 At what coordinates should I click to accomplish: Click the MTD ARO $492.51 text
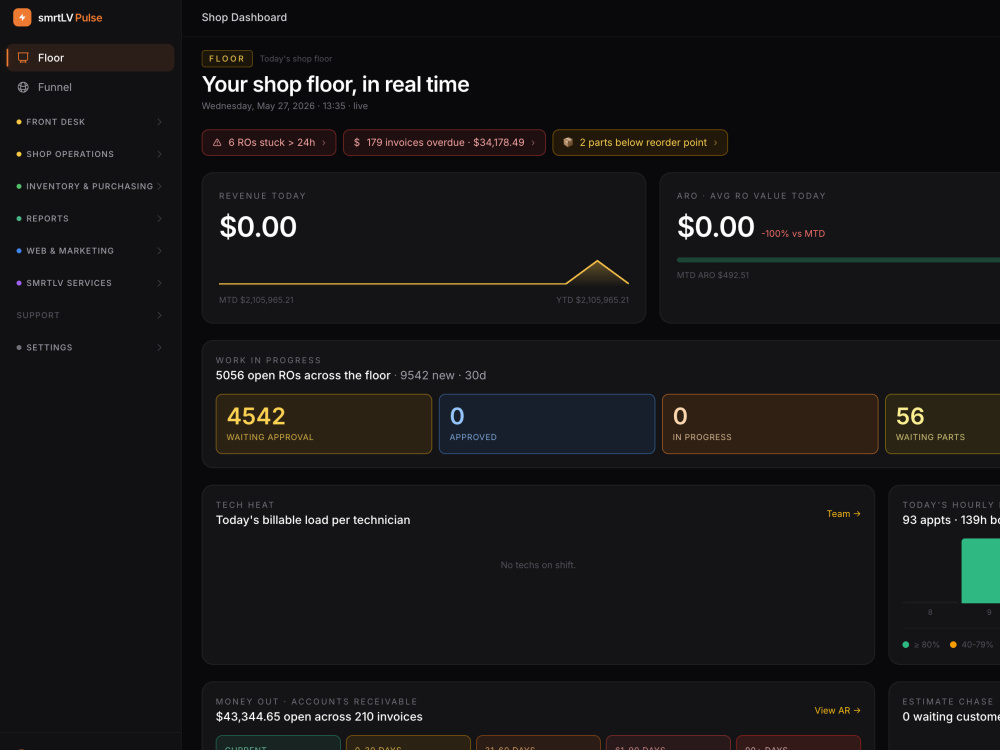click(x=713, y=276)
